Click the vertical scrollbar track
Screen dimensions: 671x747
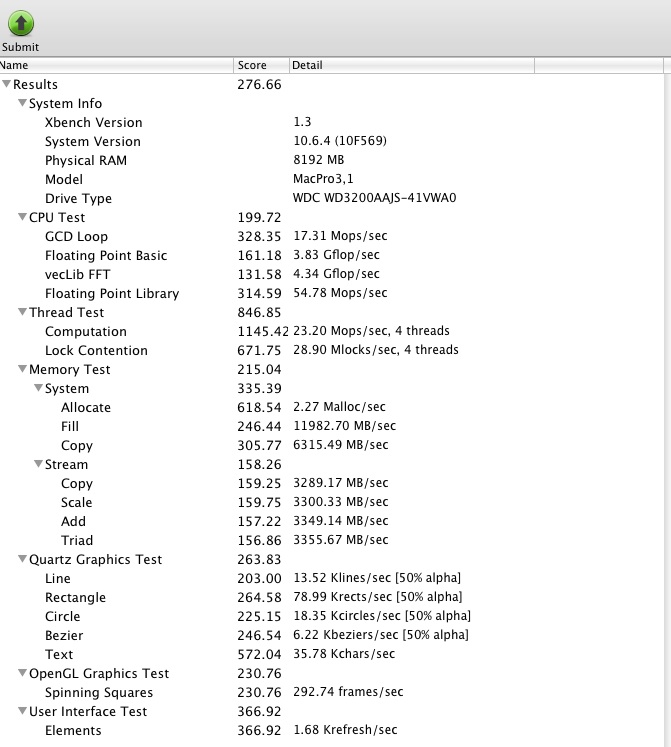pos(667,410)
